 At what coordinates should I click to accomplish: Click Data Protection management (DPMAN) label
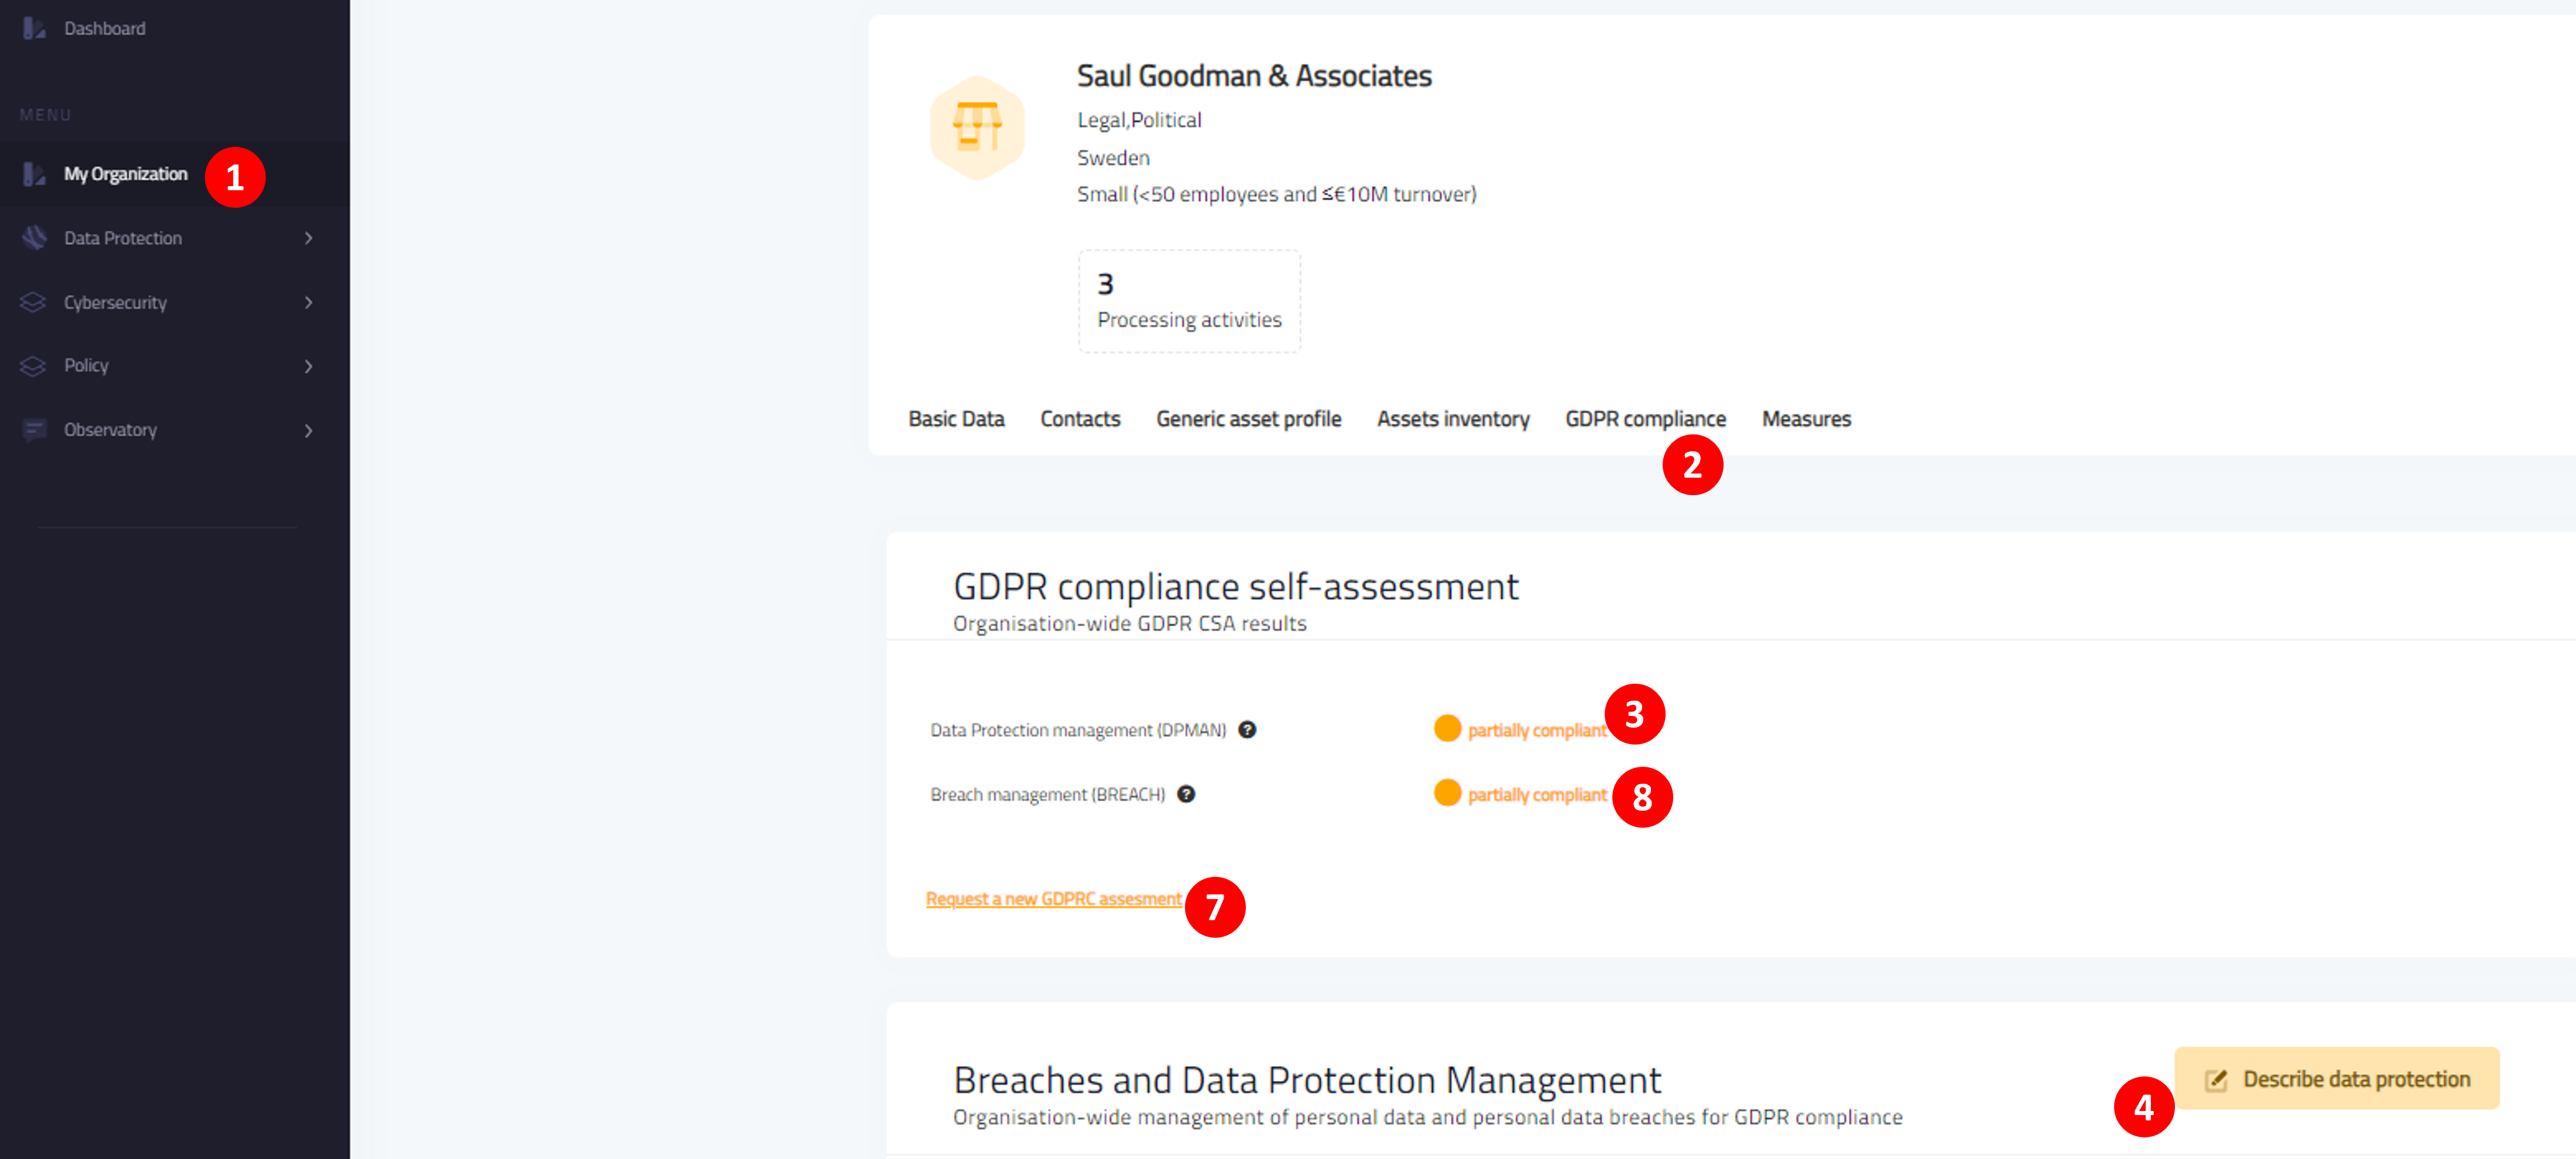tap(1078, 731)
